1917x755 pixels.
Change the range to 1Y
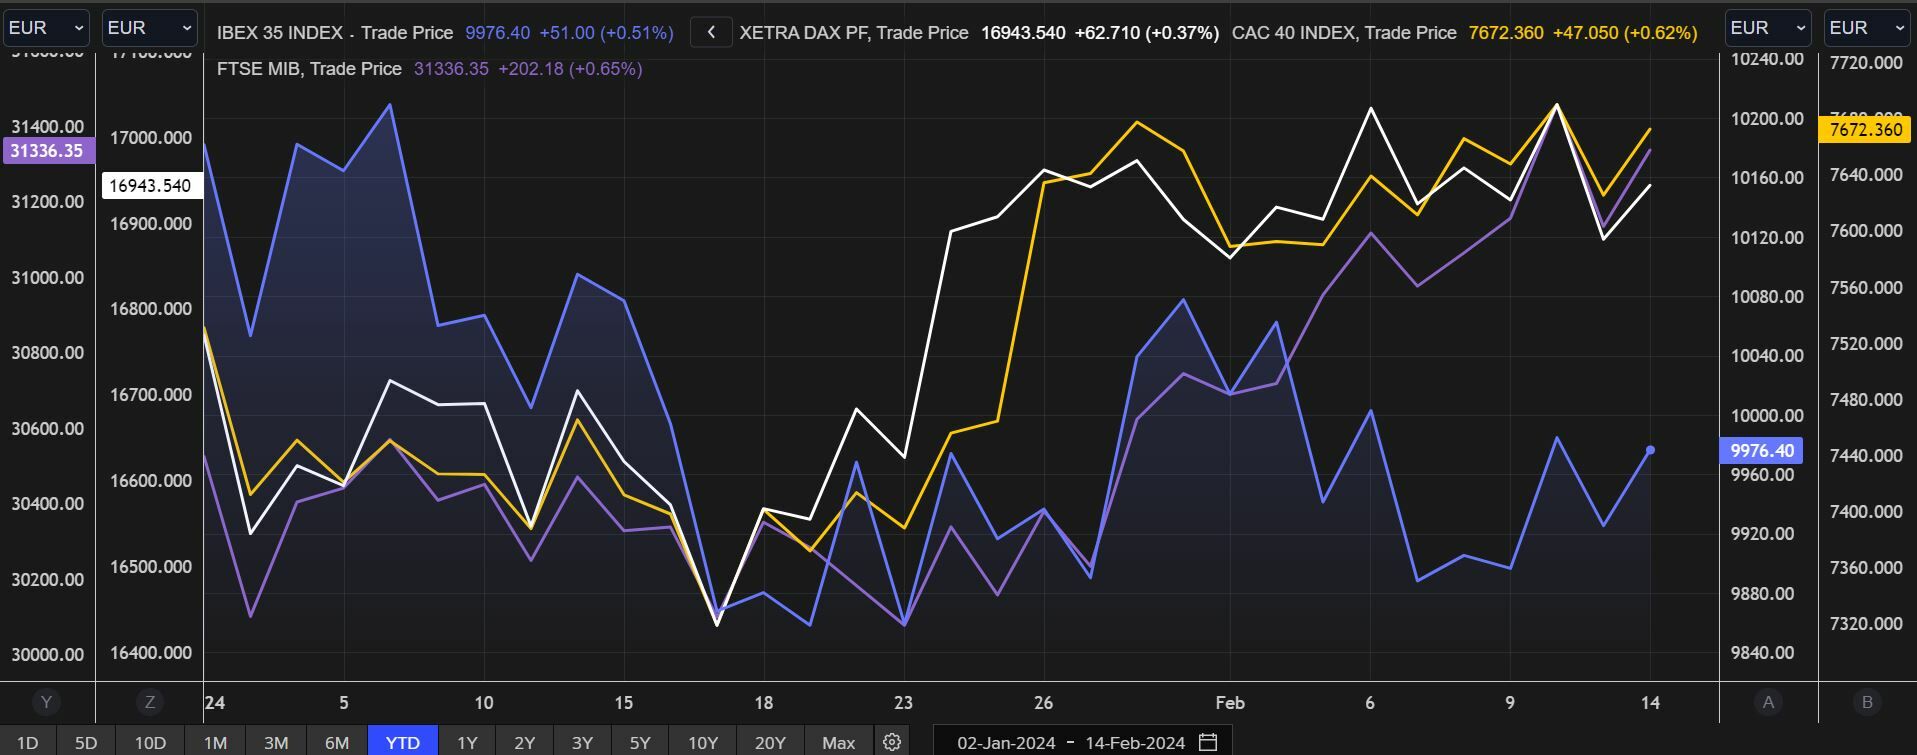[467, 742]
